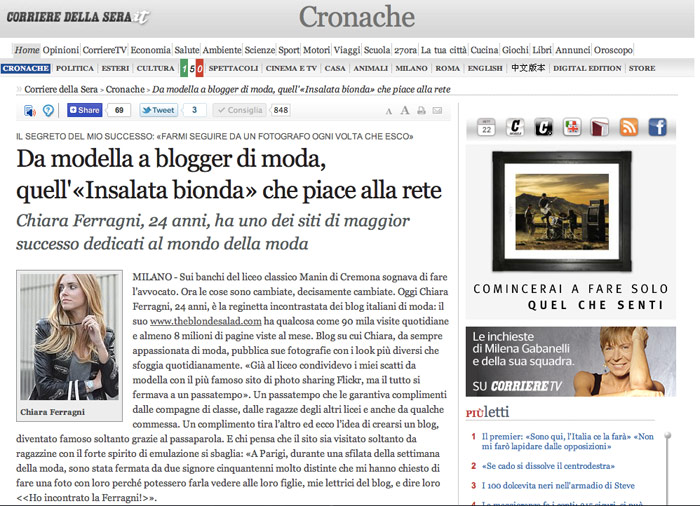Open the Oroscopo menu item
This screenshot has height=506, width=700.
click(x=613, y=50)
